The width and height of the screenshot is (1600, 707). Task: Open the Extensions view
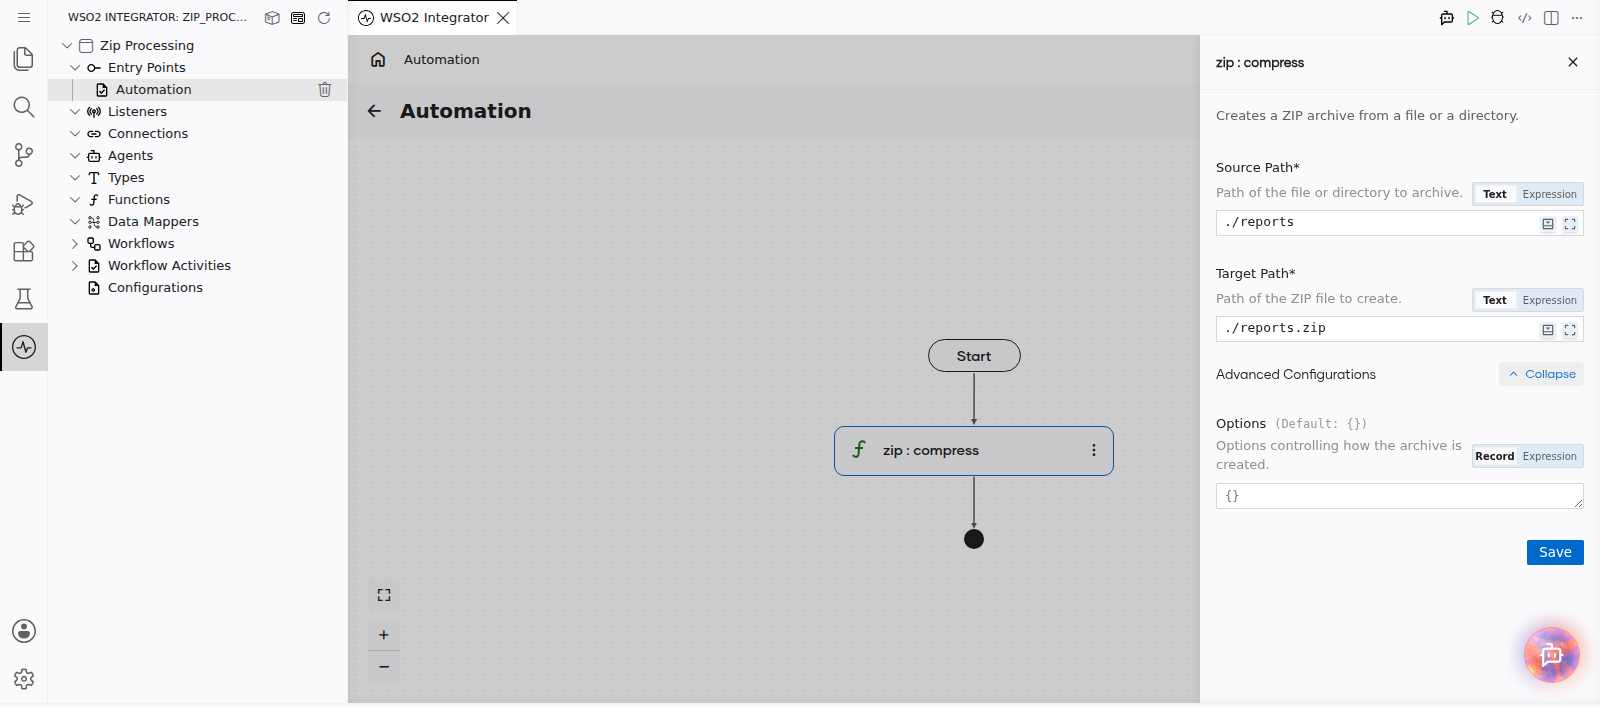point(24,251)
